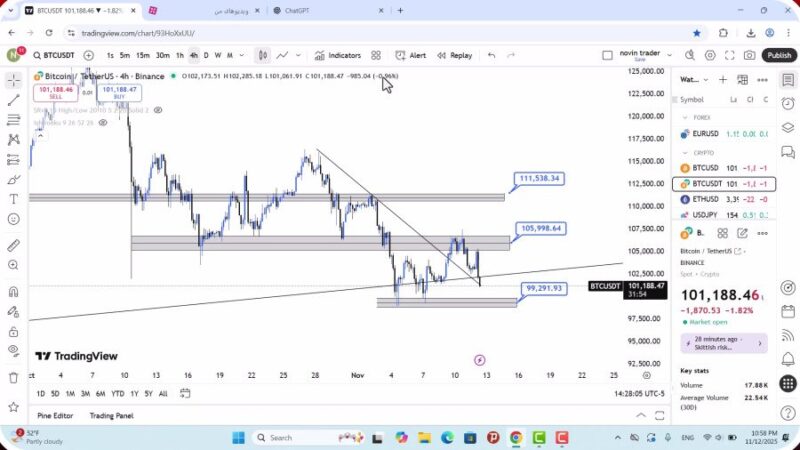
Task: Select the Text annotation tool
Action: point(13,198)
